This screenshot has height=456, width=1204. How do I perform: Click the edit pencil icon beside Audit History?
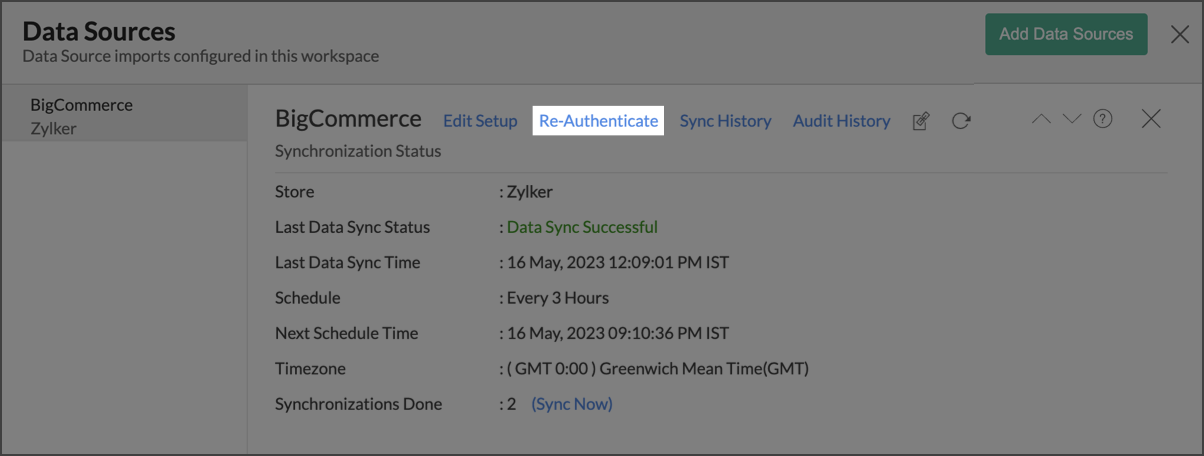(921, 121)
